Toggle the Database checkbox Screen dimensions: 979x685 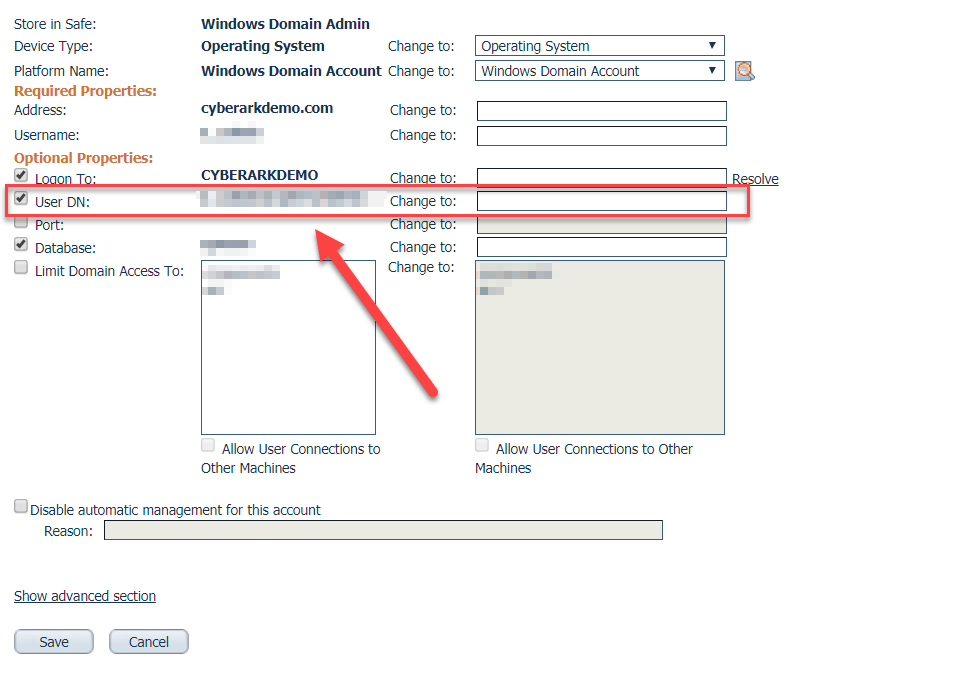point(21,244)
